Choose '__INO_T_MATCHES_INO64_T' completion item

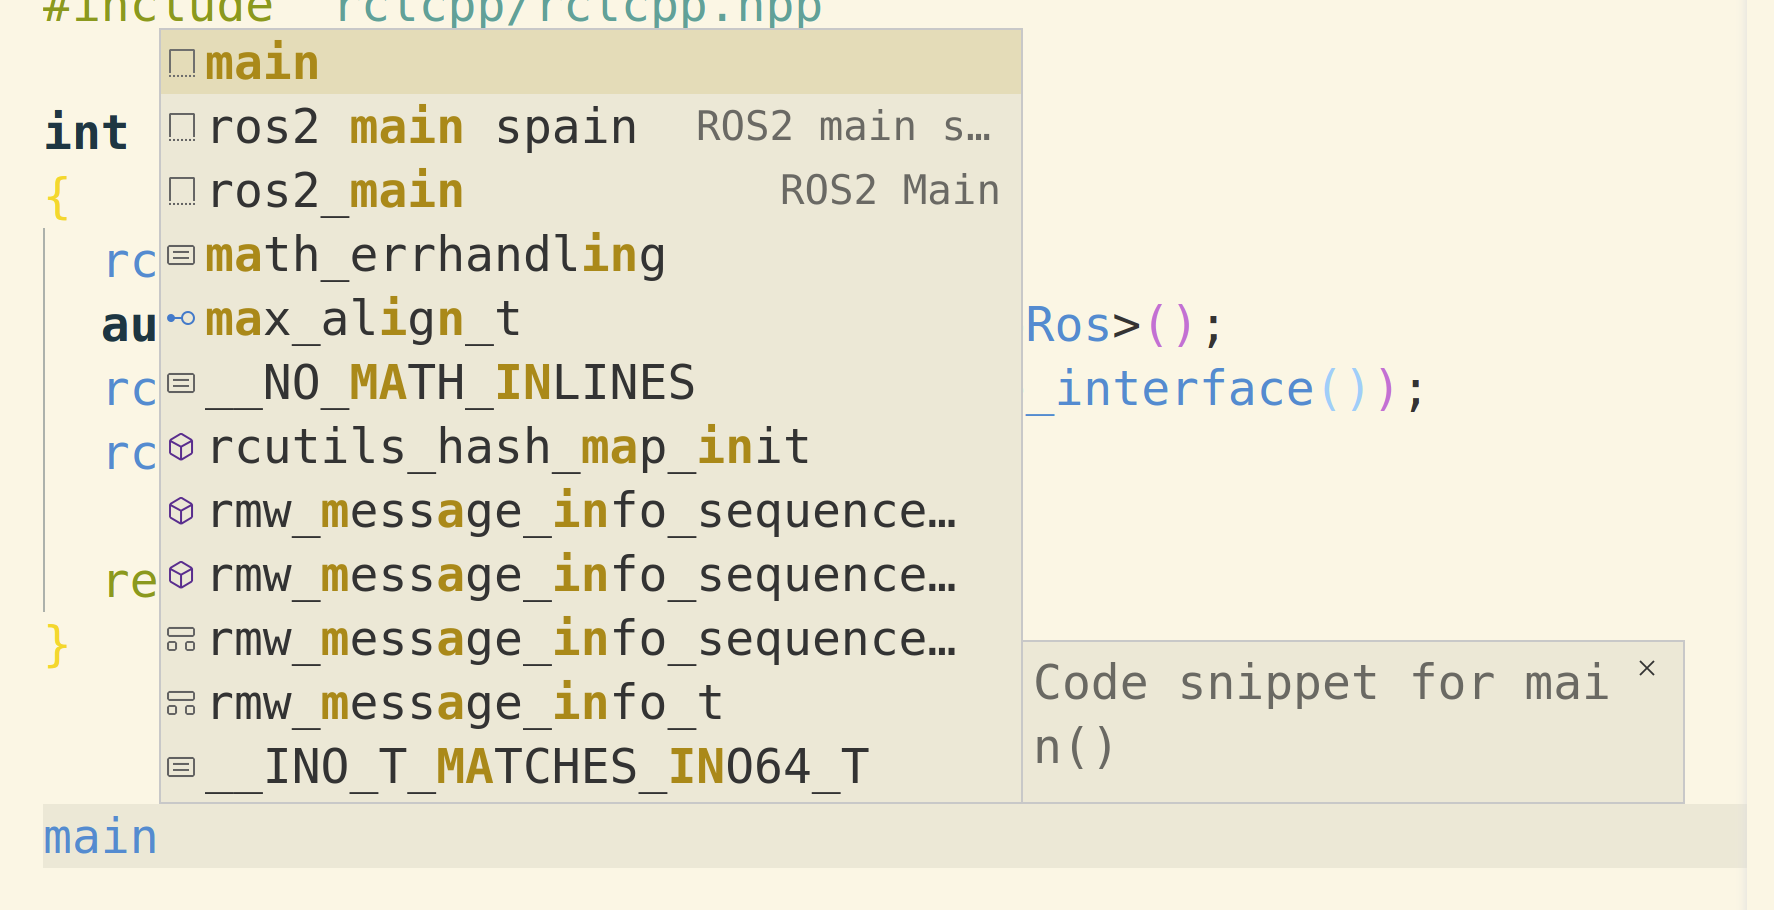(x=591, y=766)
